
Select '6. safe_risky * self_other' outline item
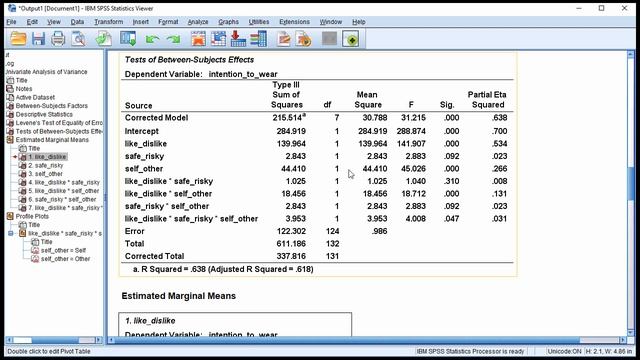coord(62,200)
